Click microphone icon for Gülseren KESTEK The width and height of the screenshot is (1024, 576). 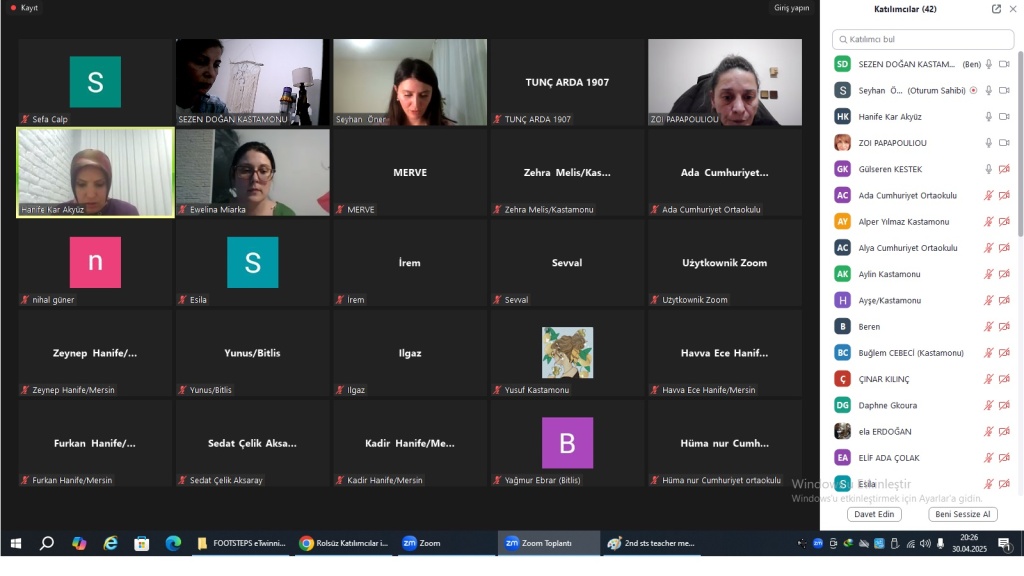pyautogui.click(x=989, y=169)
